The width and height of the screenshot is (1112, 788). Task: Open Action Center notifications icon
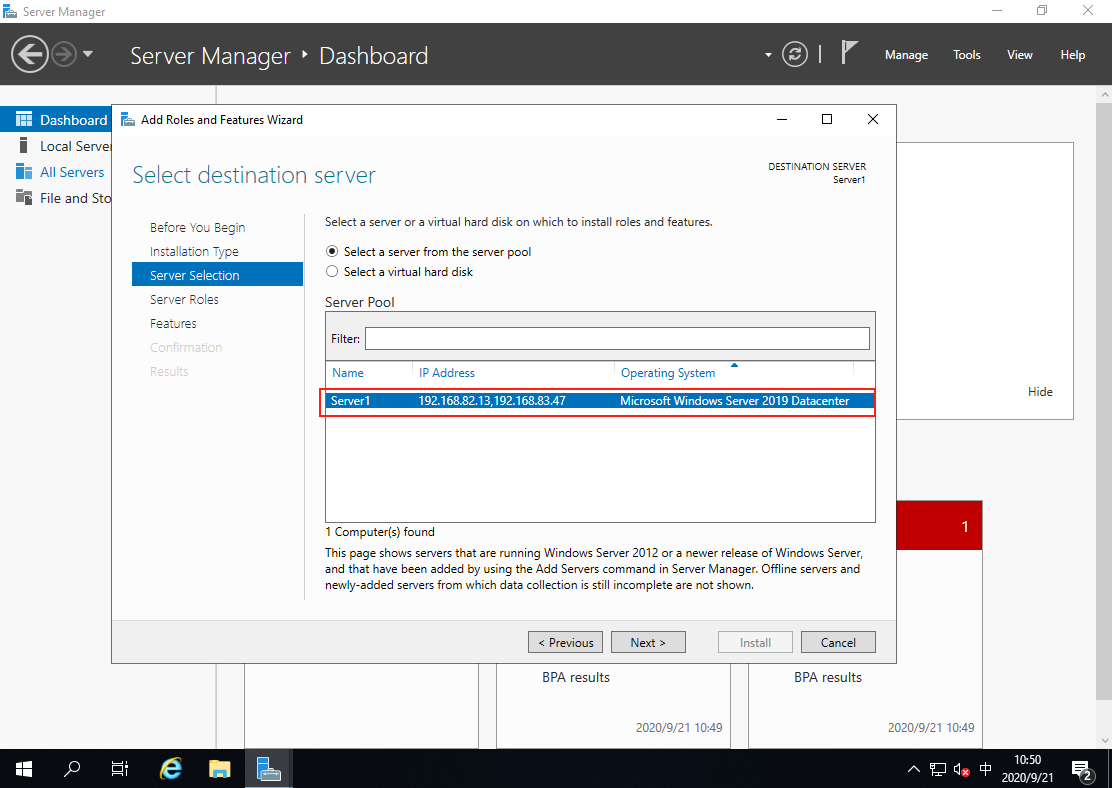1081,769
